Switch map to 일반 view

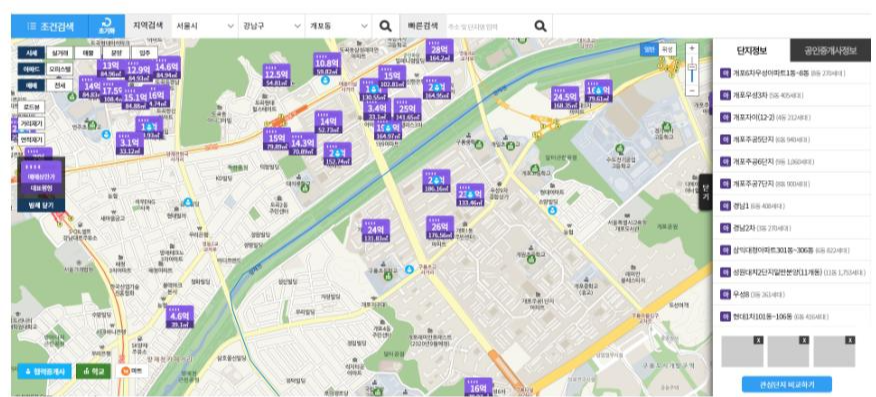649,50
